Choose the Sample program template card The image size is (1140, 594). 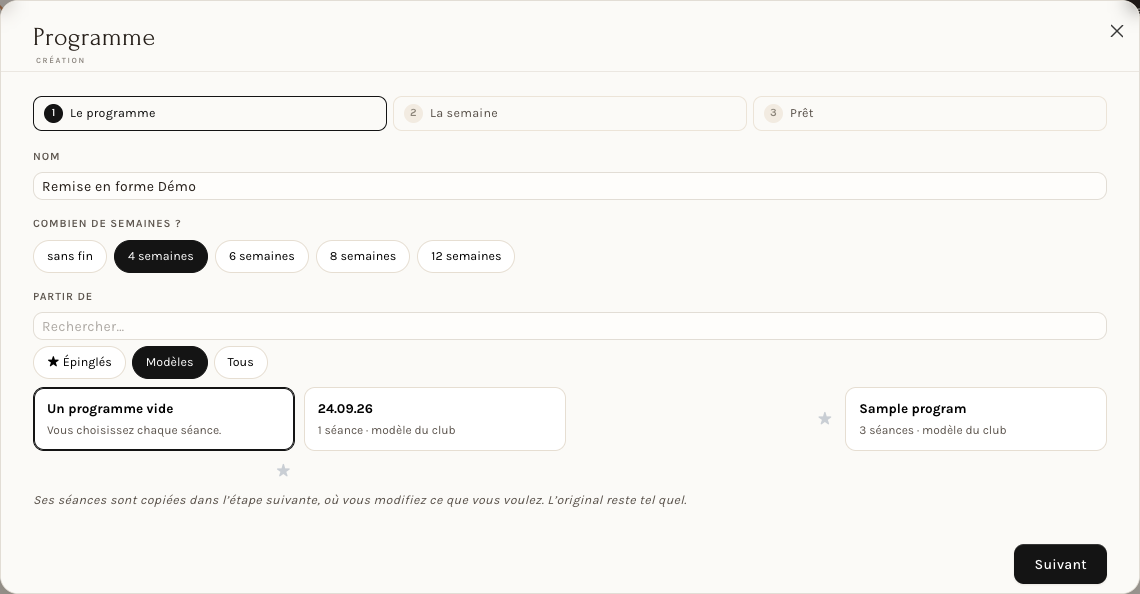pos(976,419)
